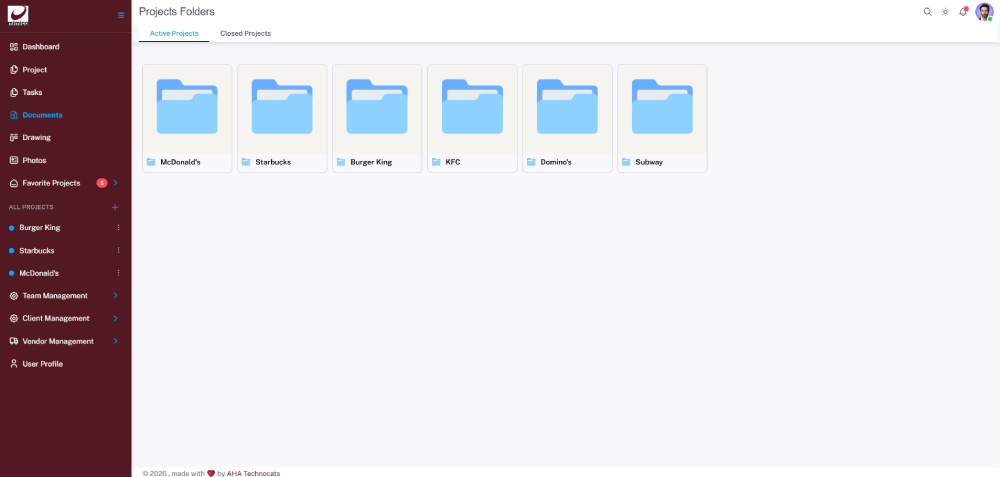This screenshot has height=477, width=1000.
Task: Click the search magnifier icon
Action: tap(927, 12)
